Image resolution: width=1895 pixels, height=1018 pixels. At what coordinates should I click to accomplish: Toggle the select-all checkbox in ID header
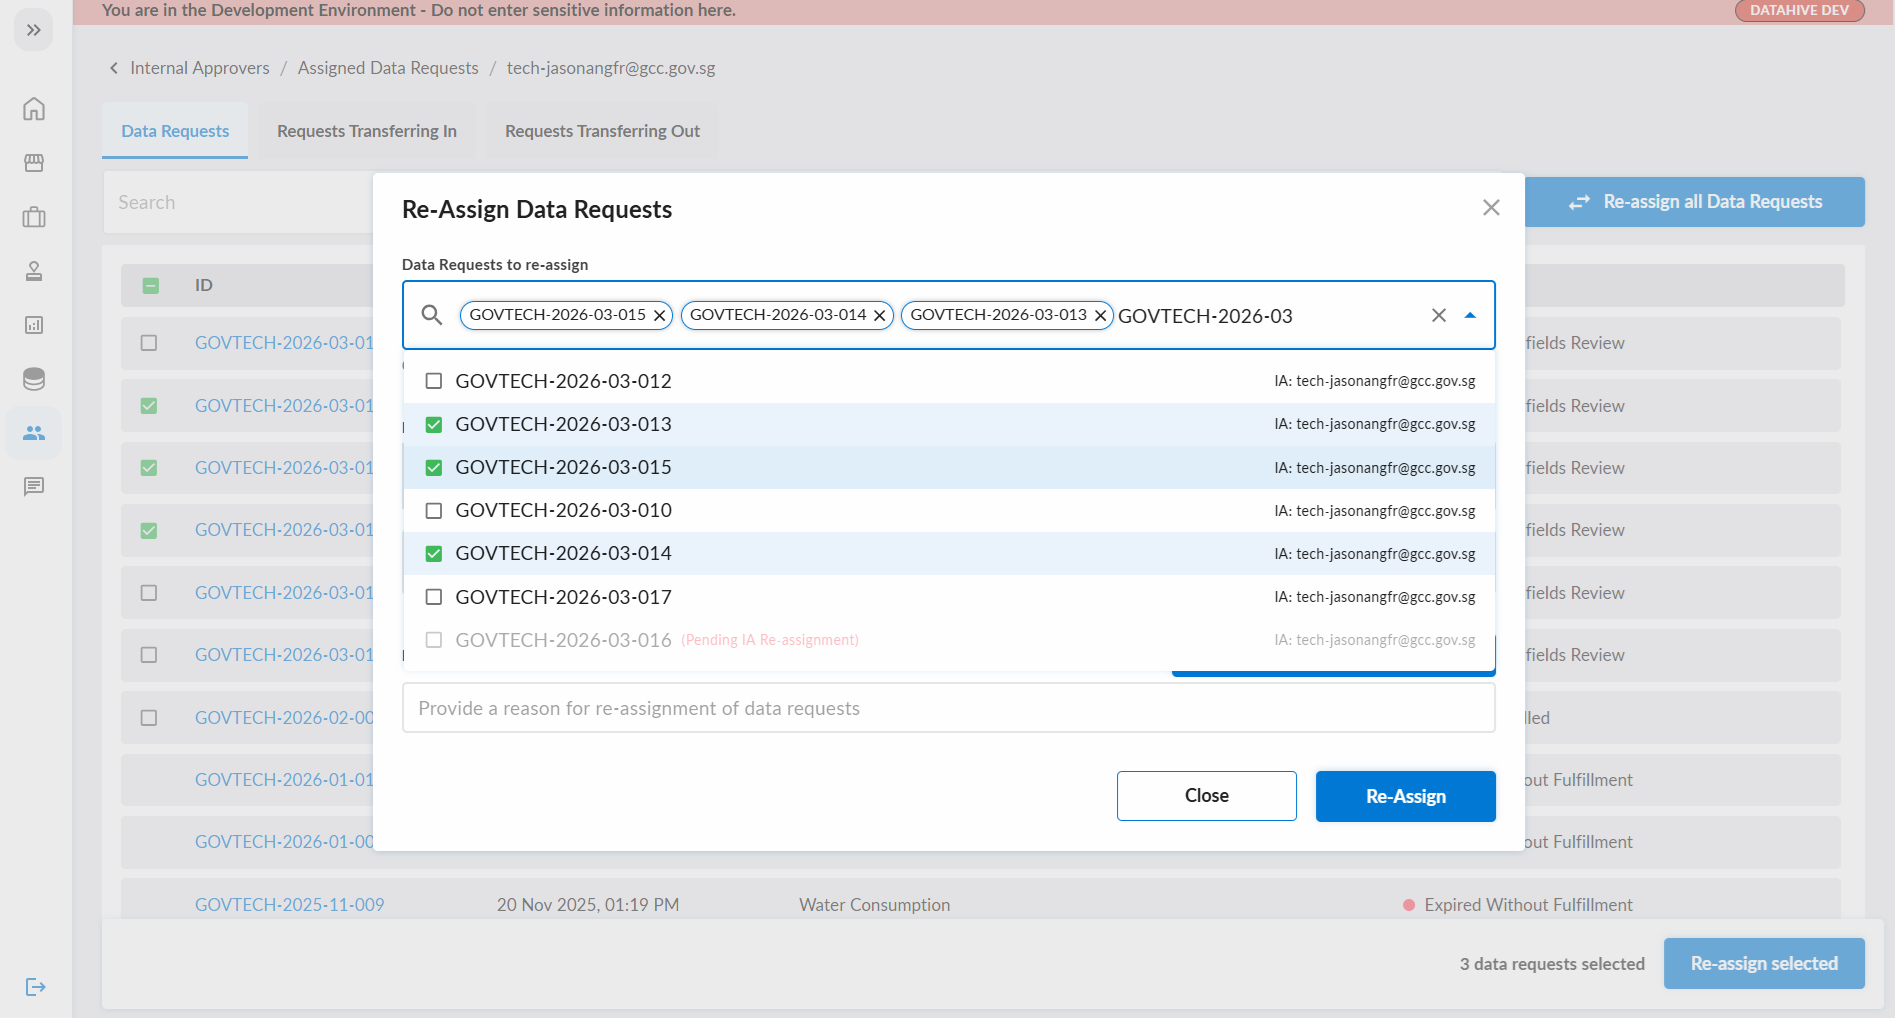tap(150, 286)
